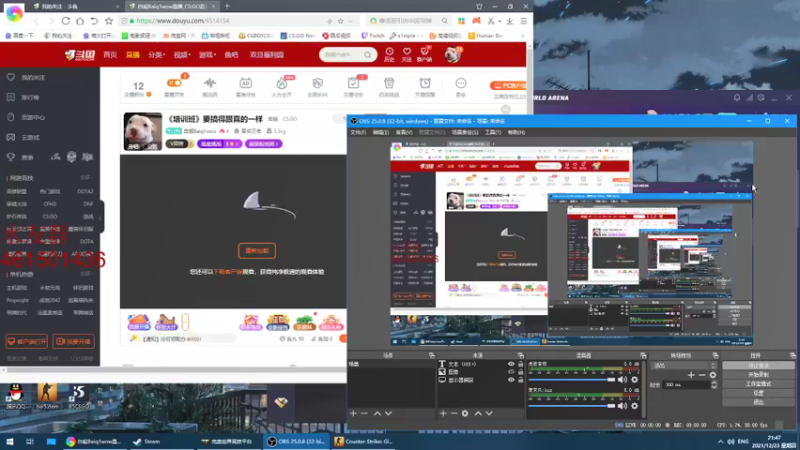Click the reload button in video player
This screenshot has height=450, width=800.
pos(257,251)
